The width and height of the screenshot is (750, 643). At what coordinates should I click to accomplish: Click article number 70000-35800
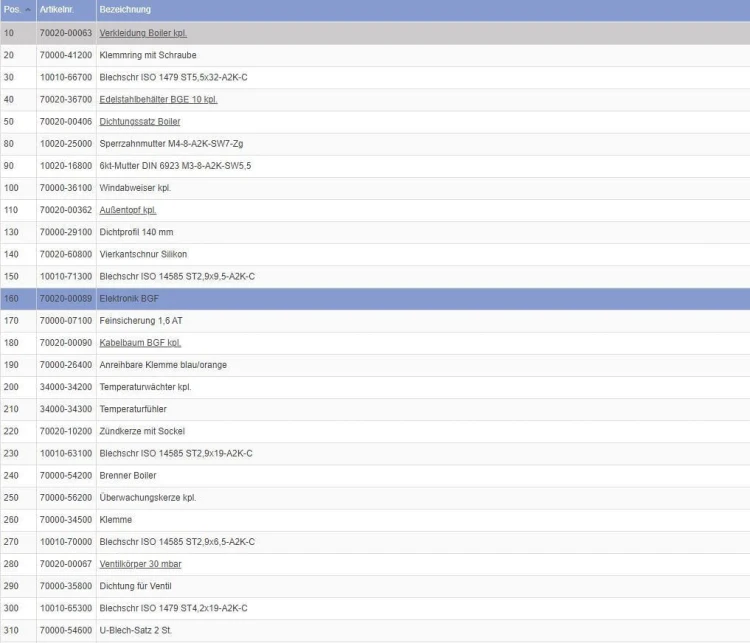click(66, 587)
